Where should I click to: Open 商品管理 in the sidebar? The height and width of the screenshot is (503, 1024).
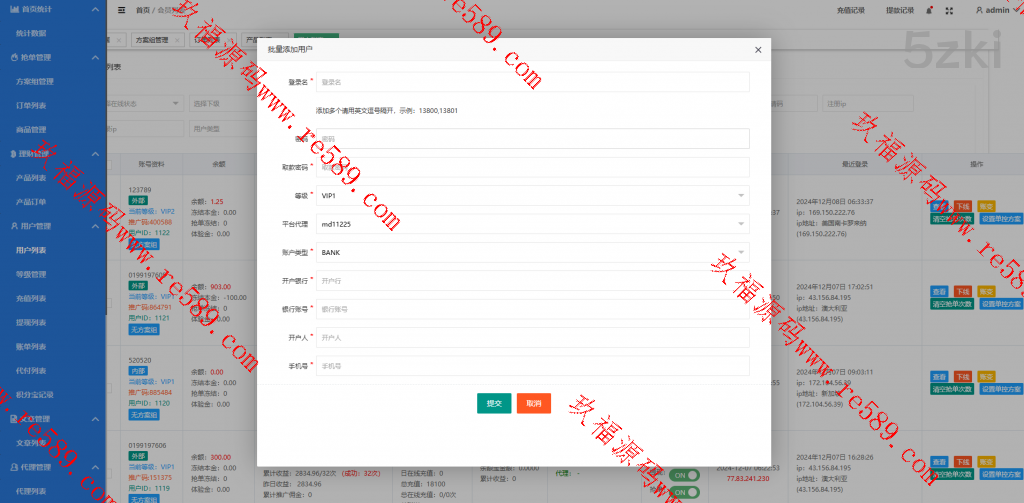point(31,129)
